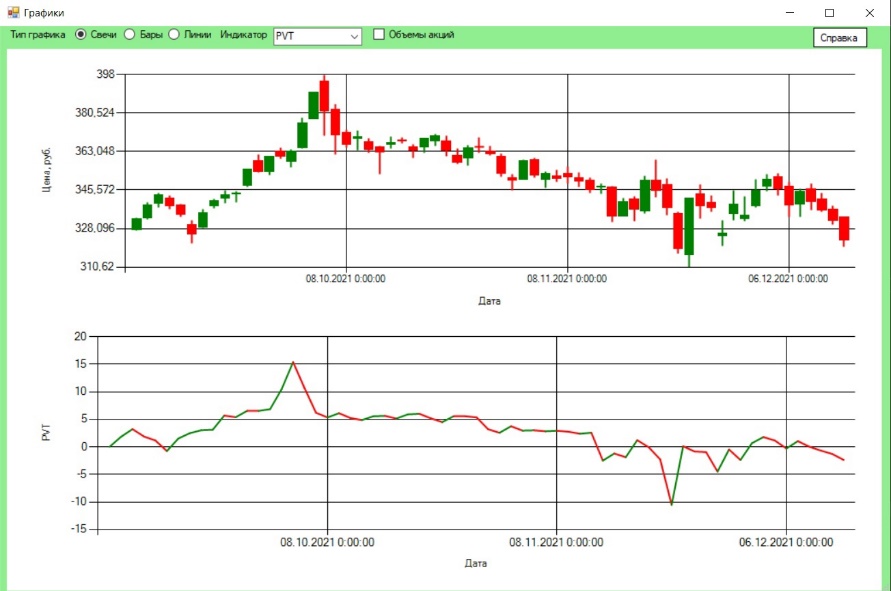Click 08.10.2021 date label on price chart
The image size is (891, 591).
tap(345, 278)
